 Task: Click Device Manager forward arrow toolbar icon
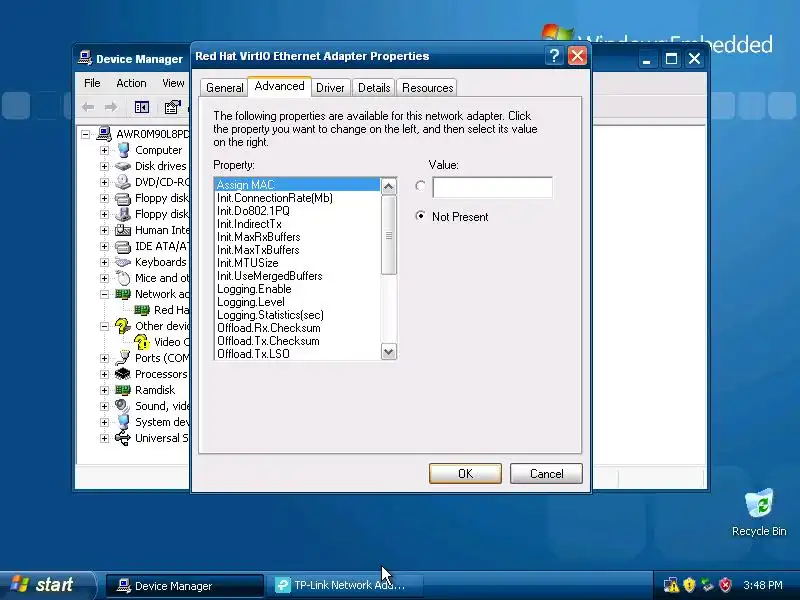tap(111, 107)
